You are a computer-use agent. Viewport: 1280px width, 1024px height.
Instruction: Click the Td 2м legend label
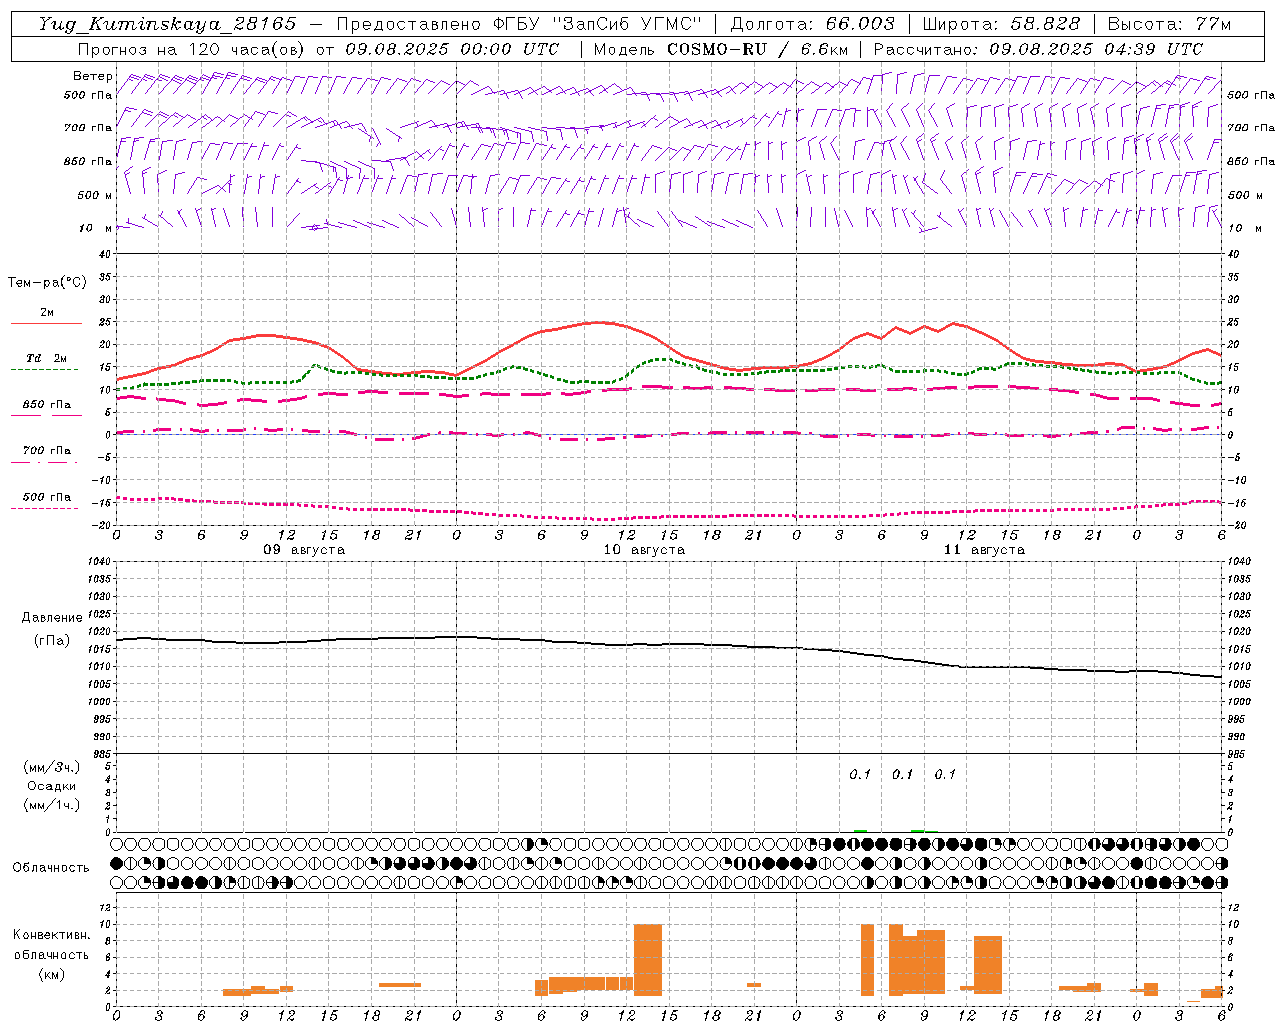pos(47,358)
